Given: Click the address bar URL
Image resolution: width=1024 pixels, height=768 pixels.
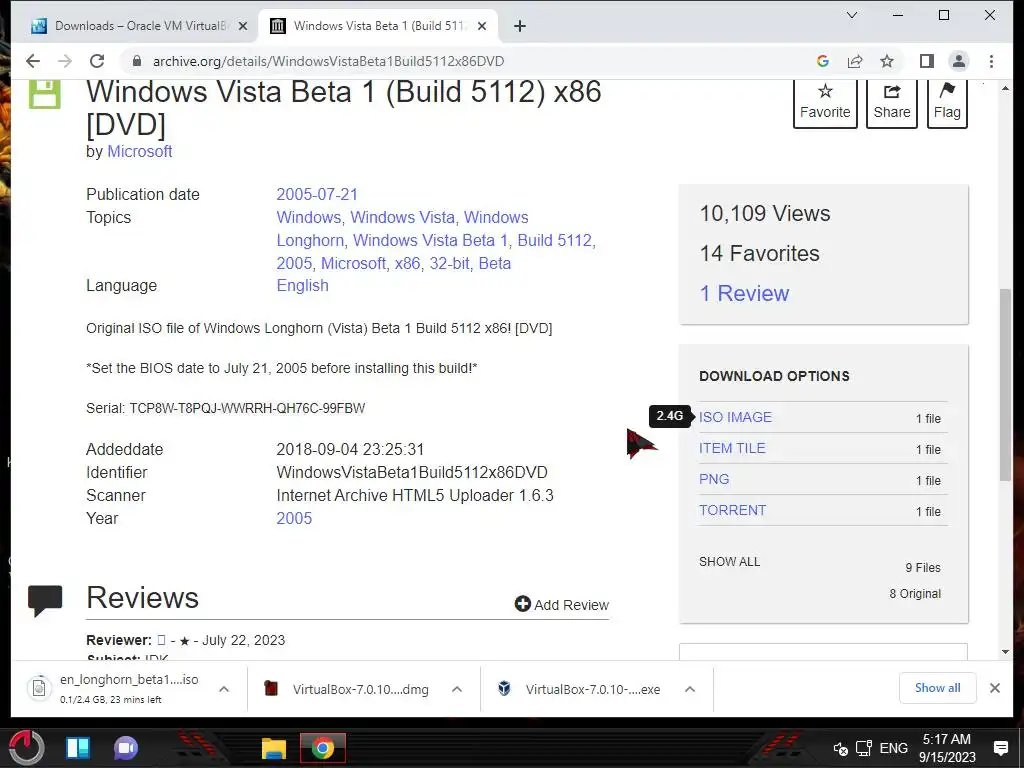Looking at the screenshot, I should [x=328, y=61].
